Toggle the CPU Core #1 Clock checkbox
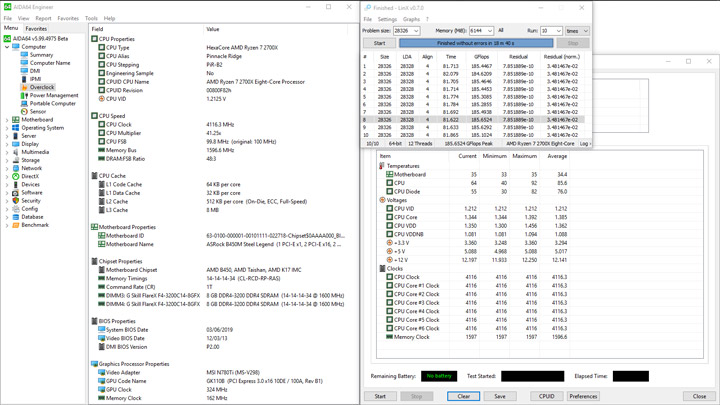Viewport: 720px width, 405px height. click(x=389, y=286)
